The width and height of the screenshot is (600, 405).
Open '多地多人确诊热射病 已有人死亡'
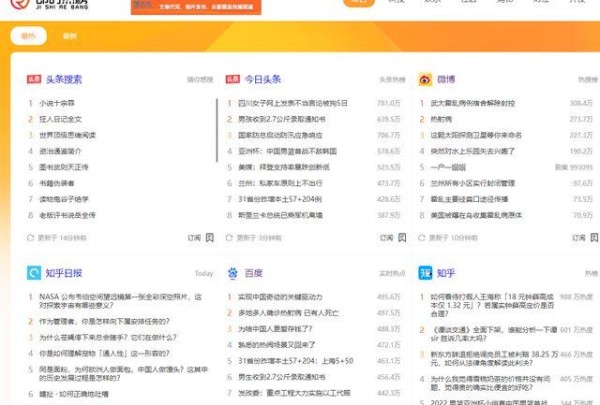tap(289, 313)
